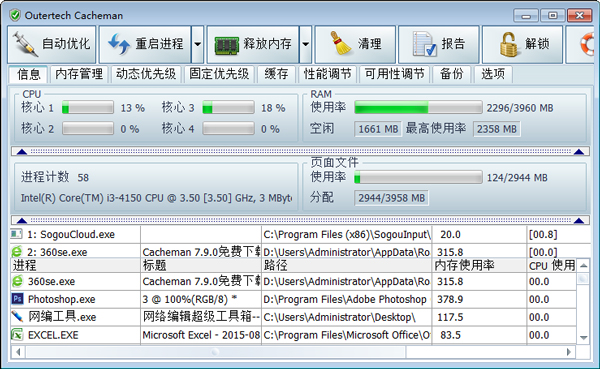Click the 360se.exe browser icon in process list

pyautogui.click(x=18, y=281)
